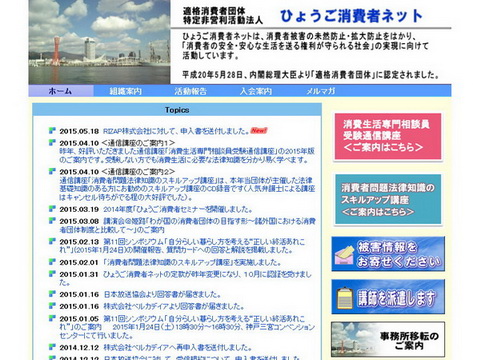Screen dimensions: 480x360
Task: Open 株式会社ベルカディアへ再申入書 link
Action: click(x=178, y=348)
